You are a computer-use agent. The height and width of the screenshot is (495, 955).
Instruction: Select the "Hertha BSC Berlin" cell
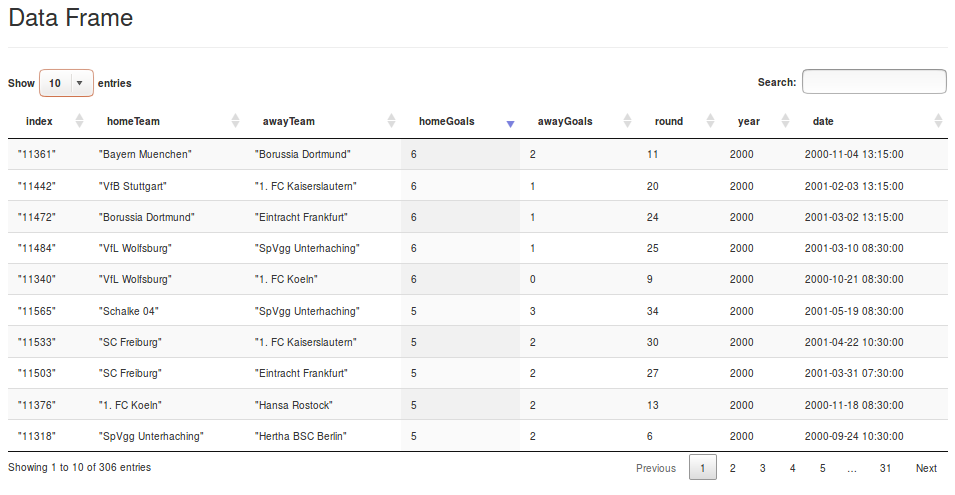(x=301, y=435)
